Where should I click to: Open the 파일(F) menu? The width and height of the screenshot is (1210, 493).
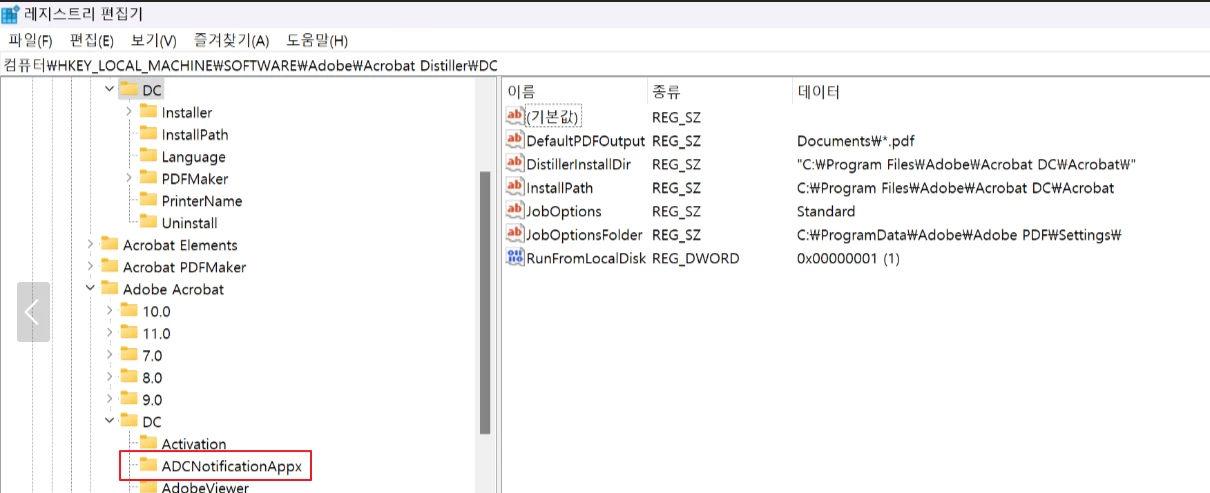coord(30,40)
